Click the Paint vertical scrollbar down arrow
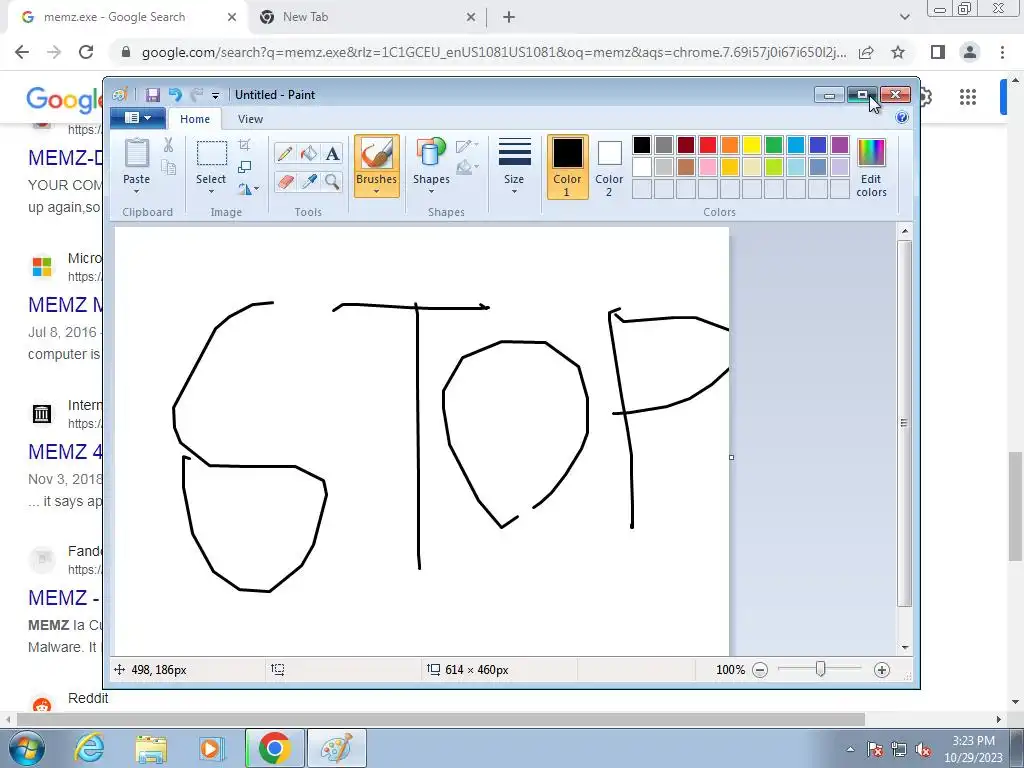Viewport: 1024px width, 768px height. (x=904, y=647)
